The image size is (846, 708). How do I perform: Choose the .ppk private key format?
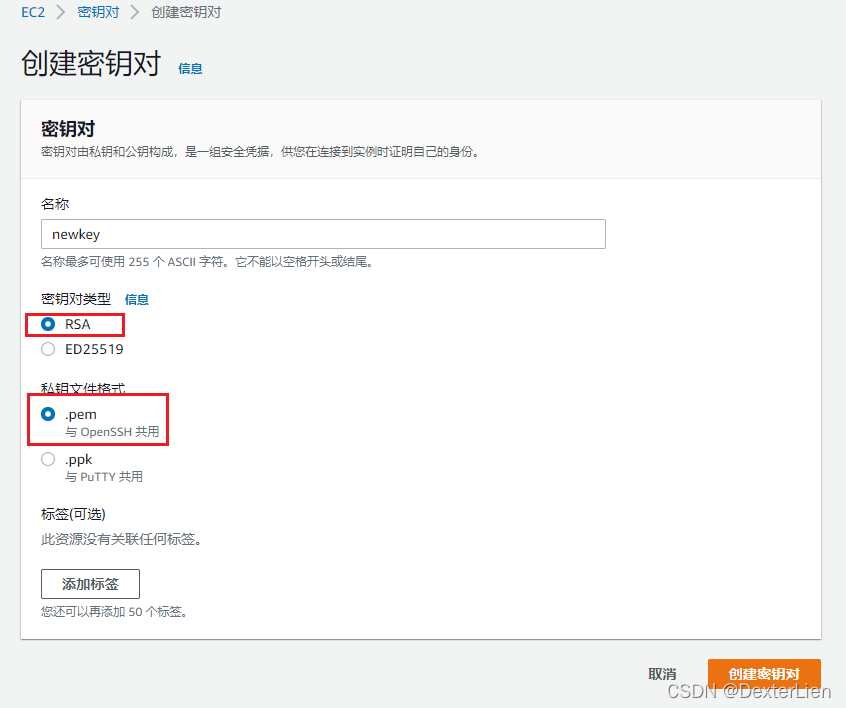click(48, 459)
